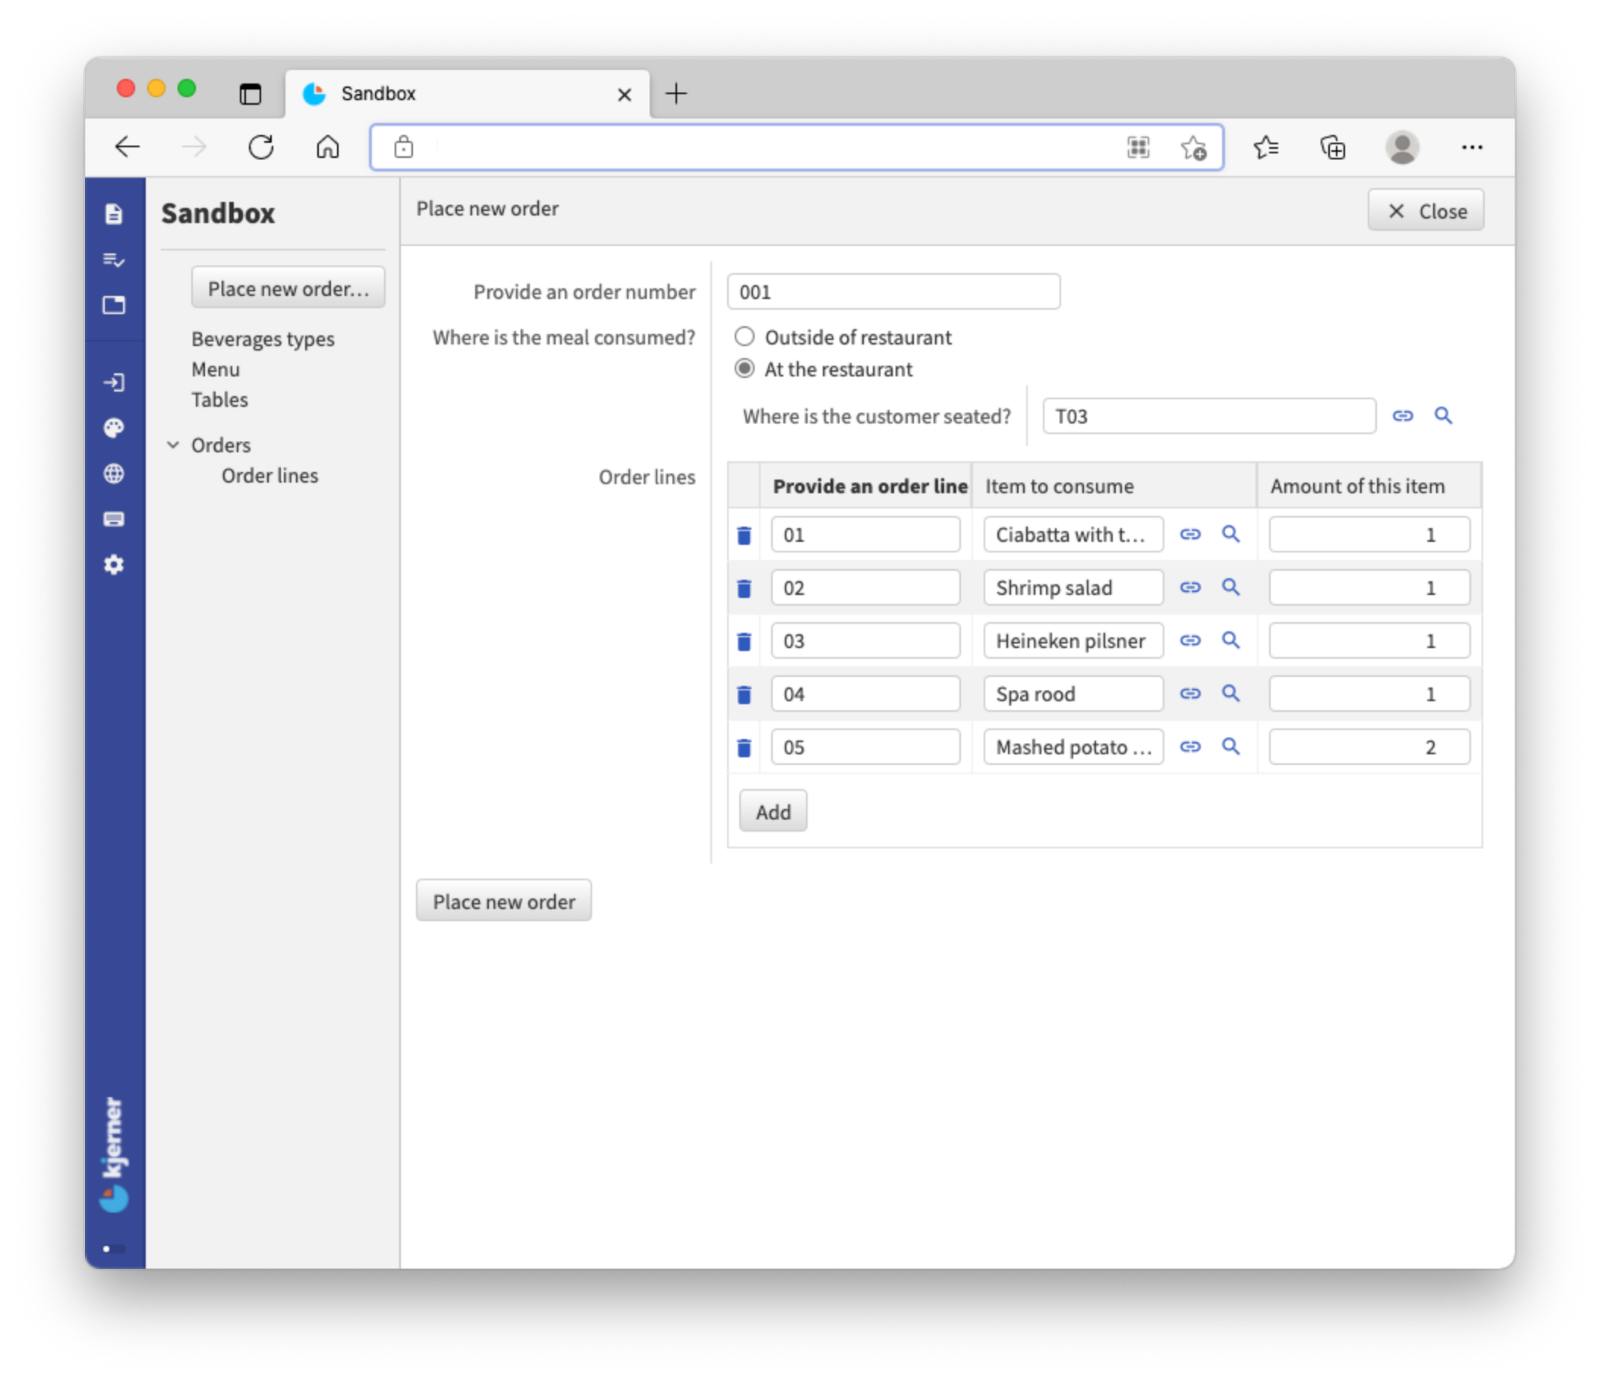This screenshot has width=1600, height=1381.
Task: Open a new browser tab
Action: tap(676, 93)
